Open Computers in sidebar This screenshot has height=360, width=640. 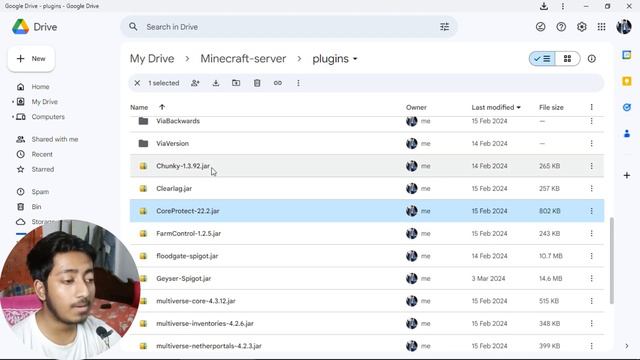click(48, 117)
